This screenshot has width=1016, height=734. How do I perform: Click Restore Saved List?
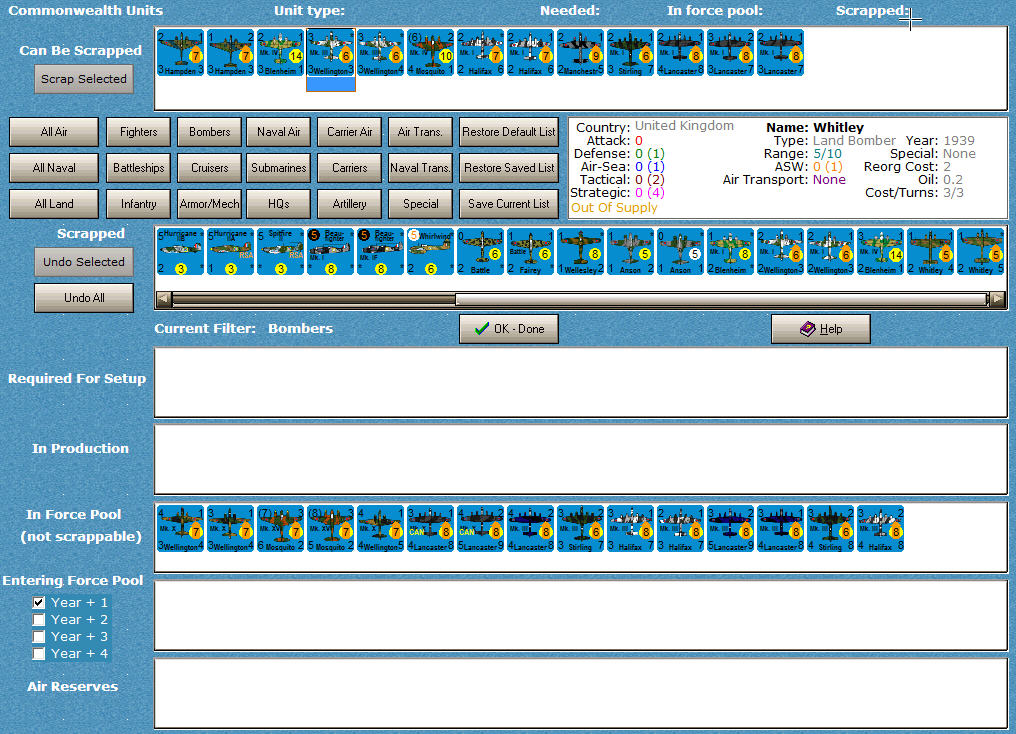point(509,168)
